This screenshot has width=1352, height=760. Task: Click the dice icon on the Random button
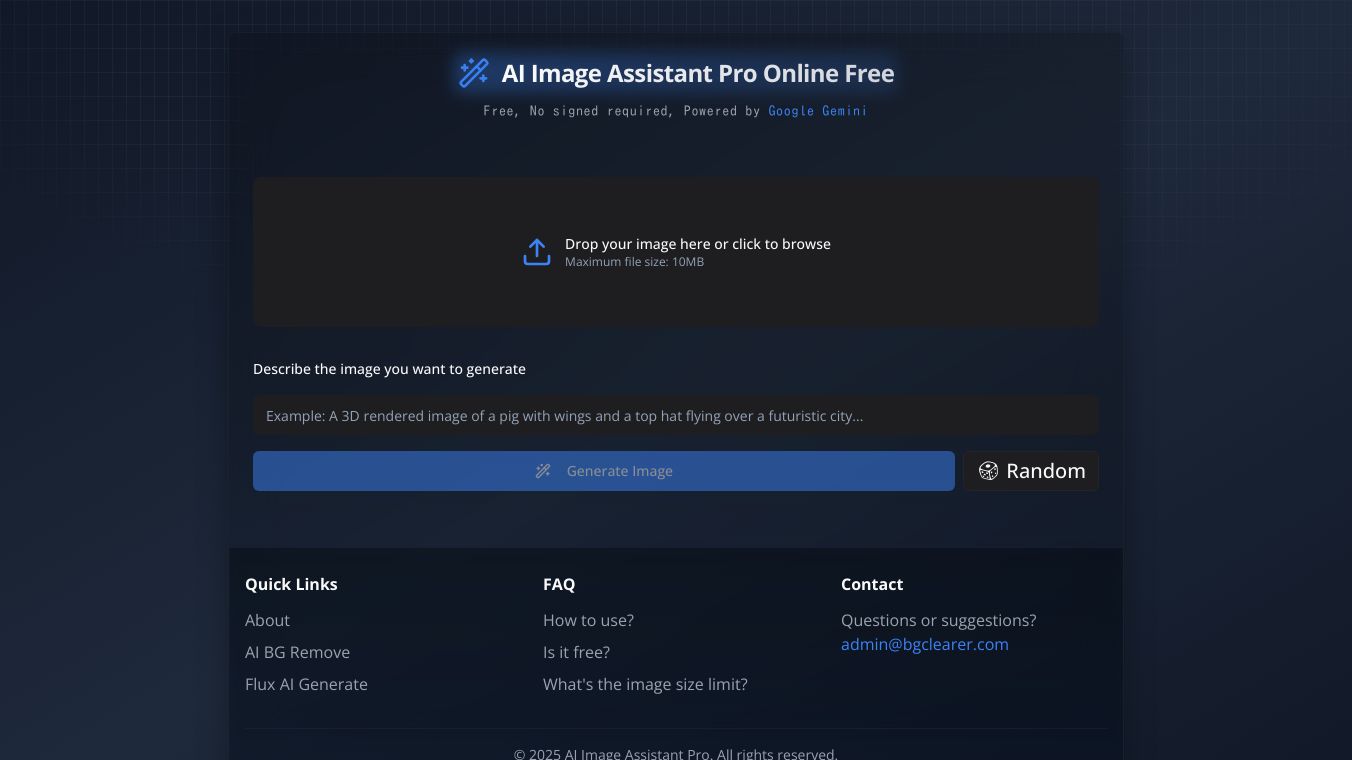coord(988,471)
